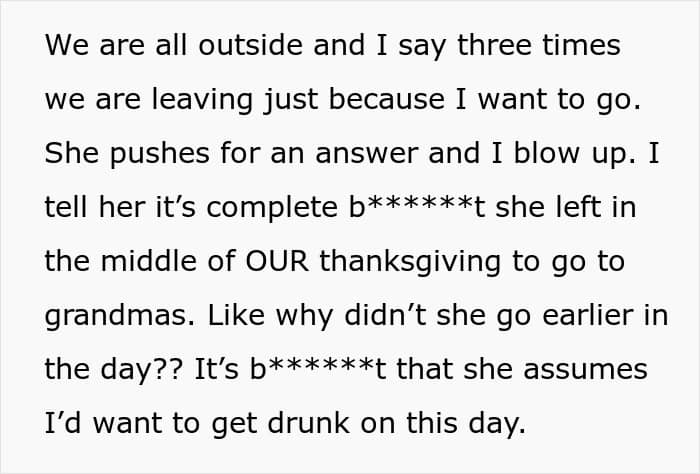Click on the word "assumes"

tap(594, 370)
